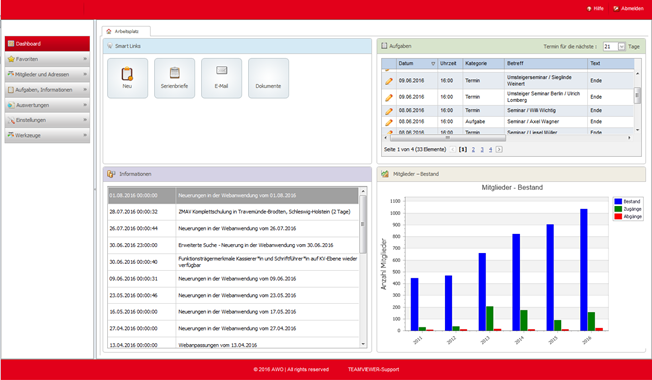Select the 28.07.2016 ZMAV Komplettschulung entry
Viewport: 652px width, 380px height.
point(233,212)
